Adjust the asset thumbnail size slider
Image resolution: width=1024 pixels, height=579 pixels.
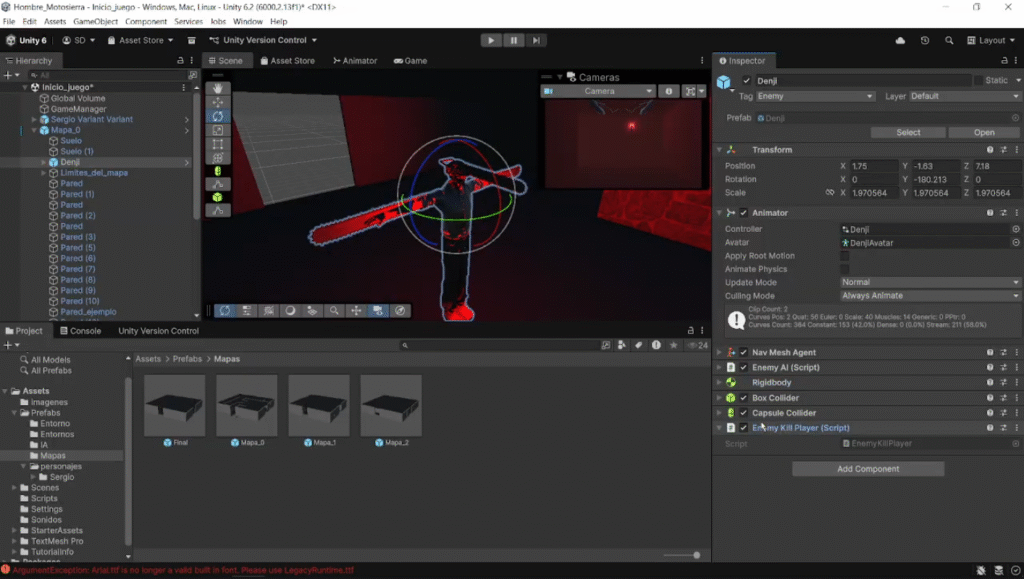pos(696,555)
